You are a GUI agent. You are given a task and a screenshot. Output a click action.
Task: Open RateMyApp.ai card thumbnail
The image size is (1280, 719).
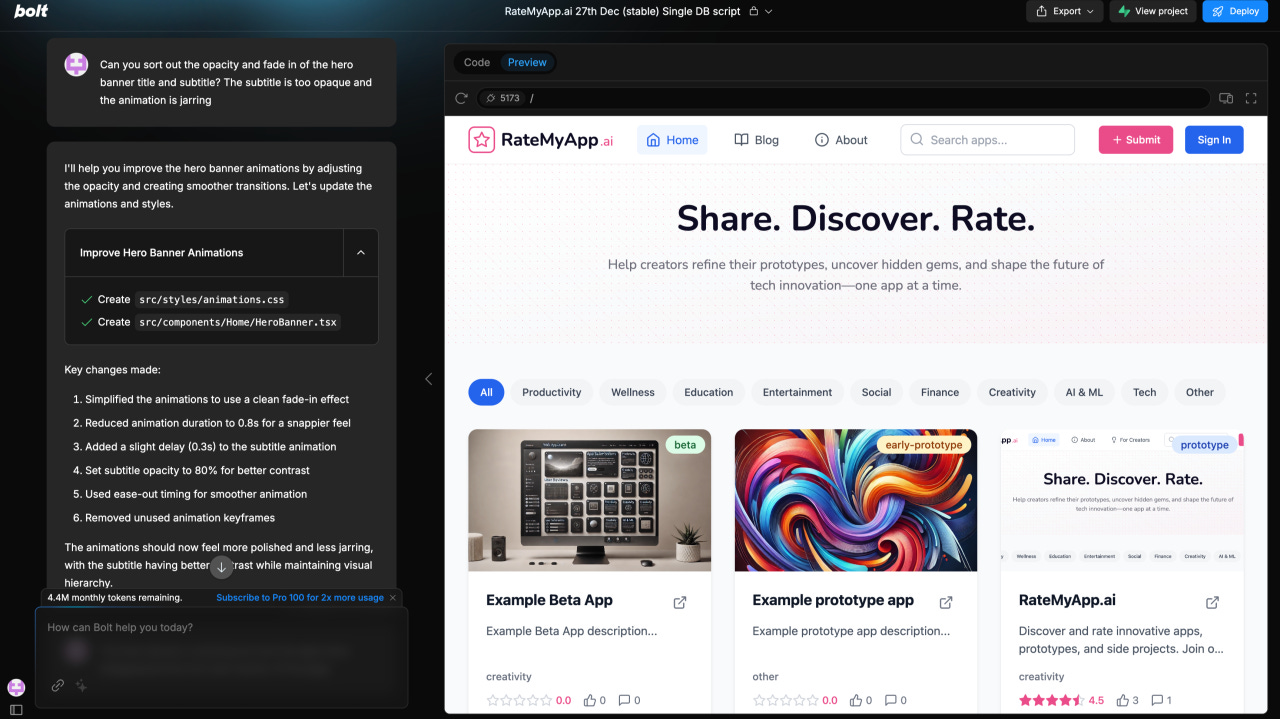[1122, 500]
